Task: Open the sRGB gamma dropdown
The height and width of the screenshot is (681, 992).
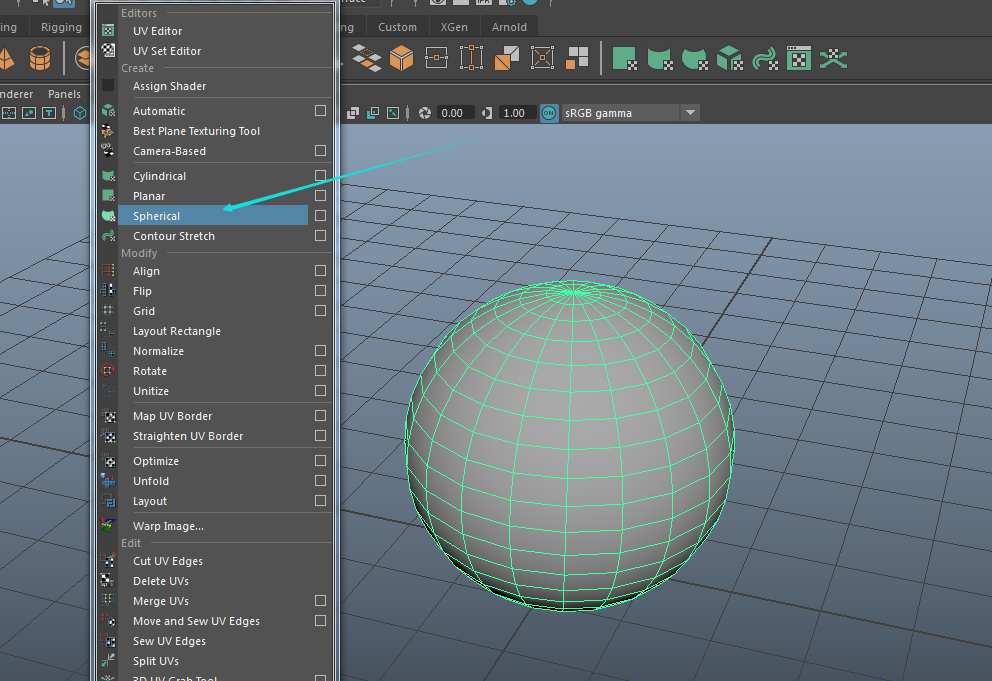Action: 689,113
